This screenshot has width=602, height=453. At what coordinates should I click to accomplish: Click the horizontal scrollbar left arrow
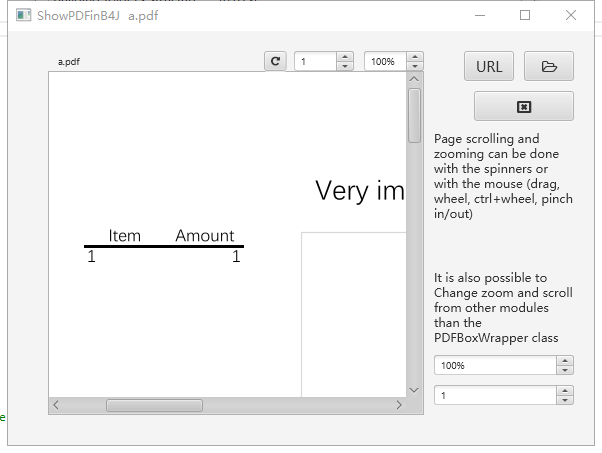[x=56, y=405]
